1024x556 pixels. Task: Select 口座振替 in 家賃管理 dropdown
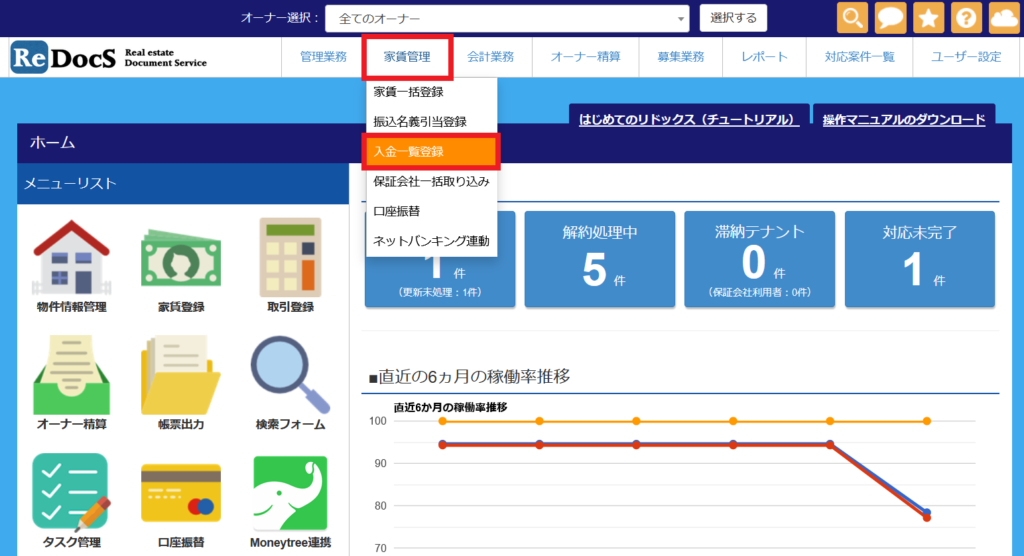[x=432, y=211]
